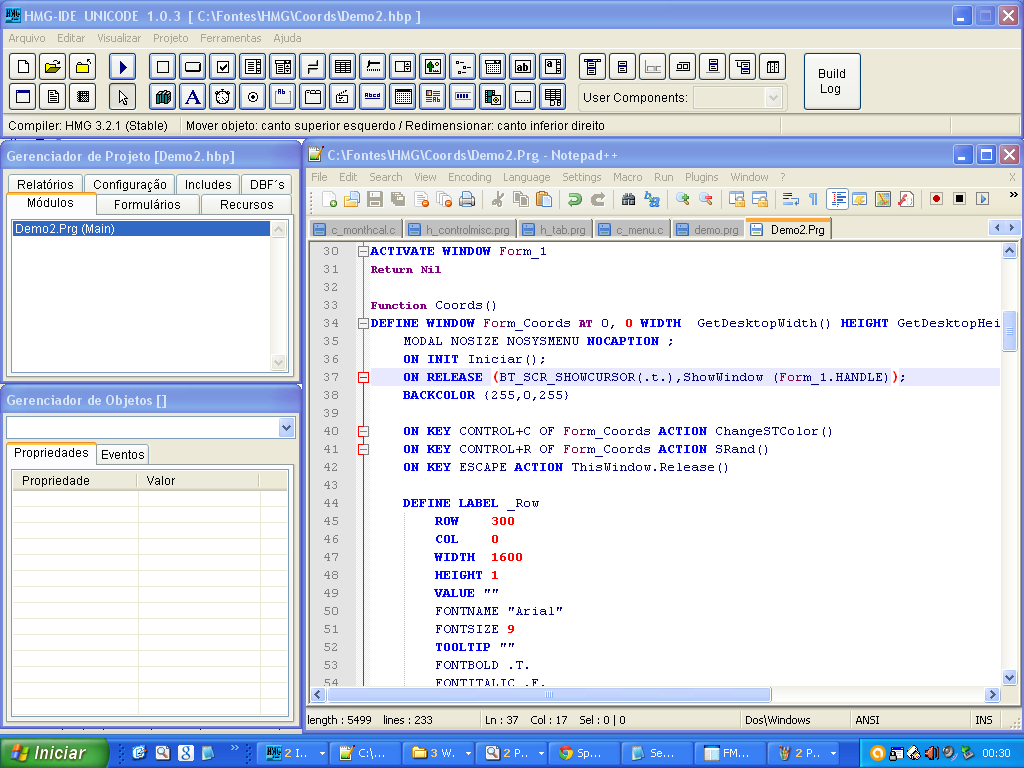The image size is (1024, 768).
Task: Select the Timer clock control tool
Action: click(224, 97)
